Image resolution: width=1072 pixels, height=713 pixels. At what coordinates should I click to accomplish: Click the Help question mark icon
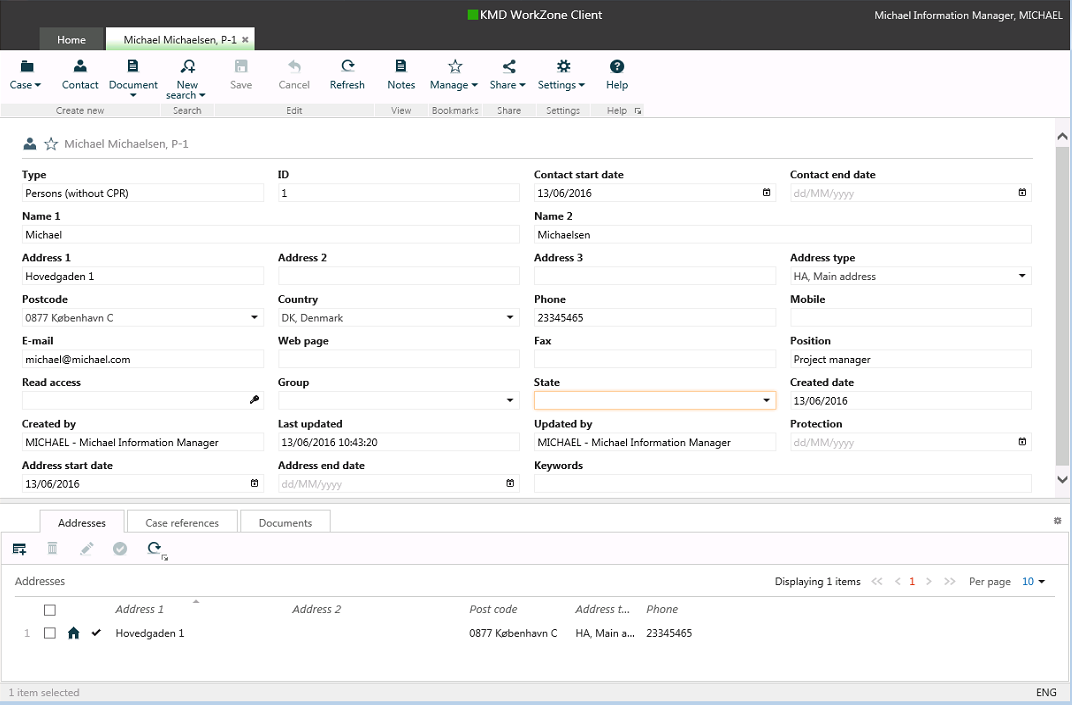[x=617, y=67]
